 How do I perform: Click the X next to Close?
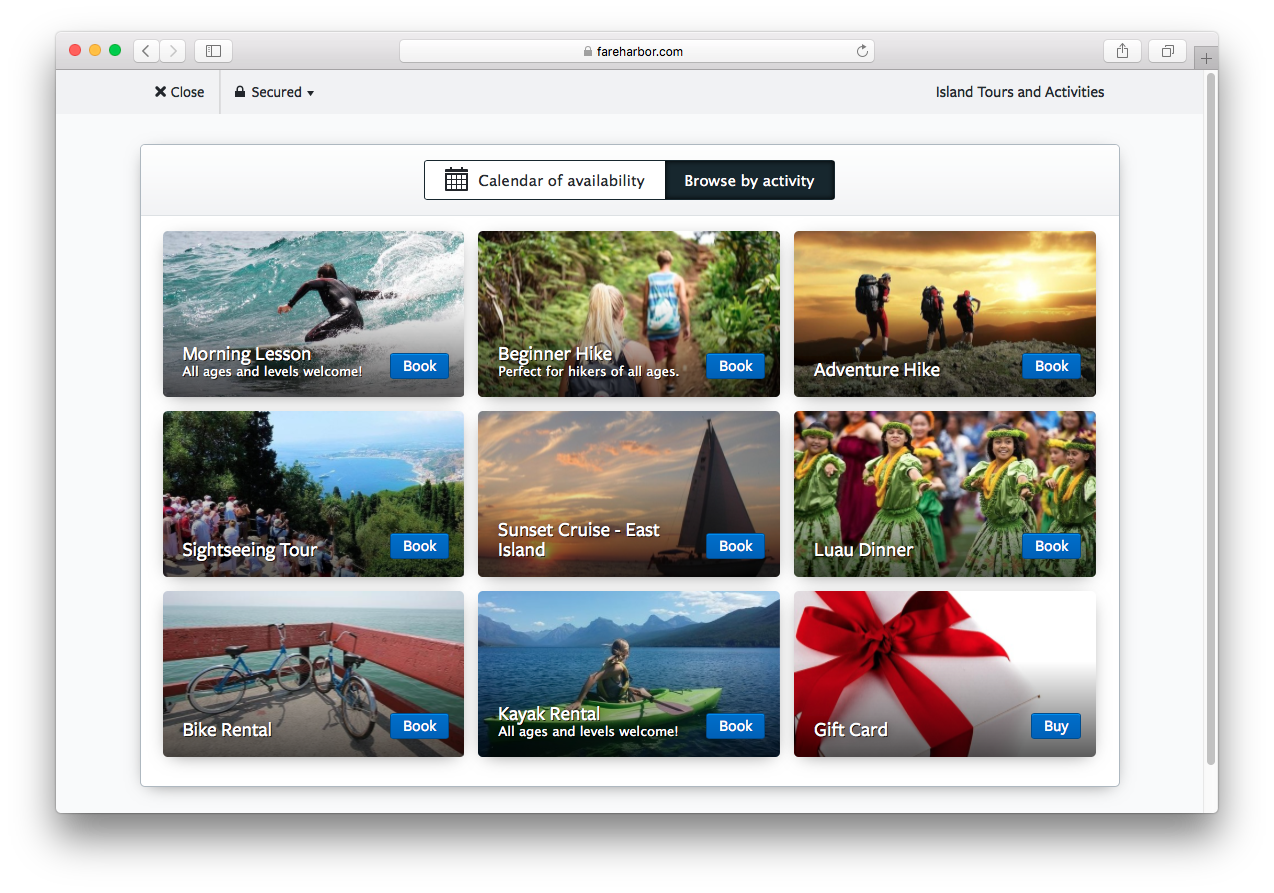pos(161,91)
